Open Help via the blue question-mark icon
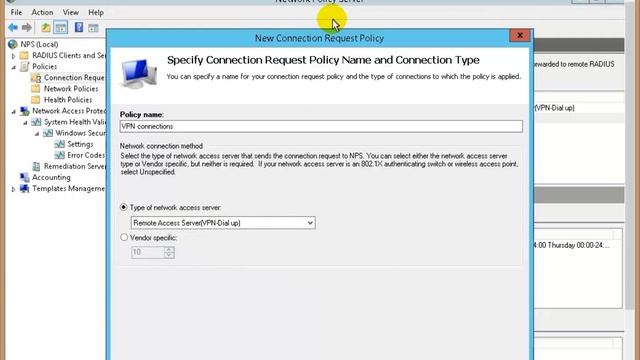 click(x=79, y=27)
